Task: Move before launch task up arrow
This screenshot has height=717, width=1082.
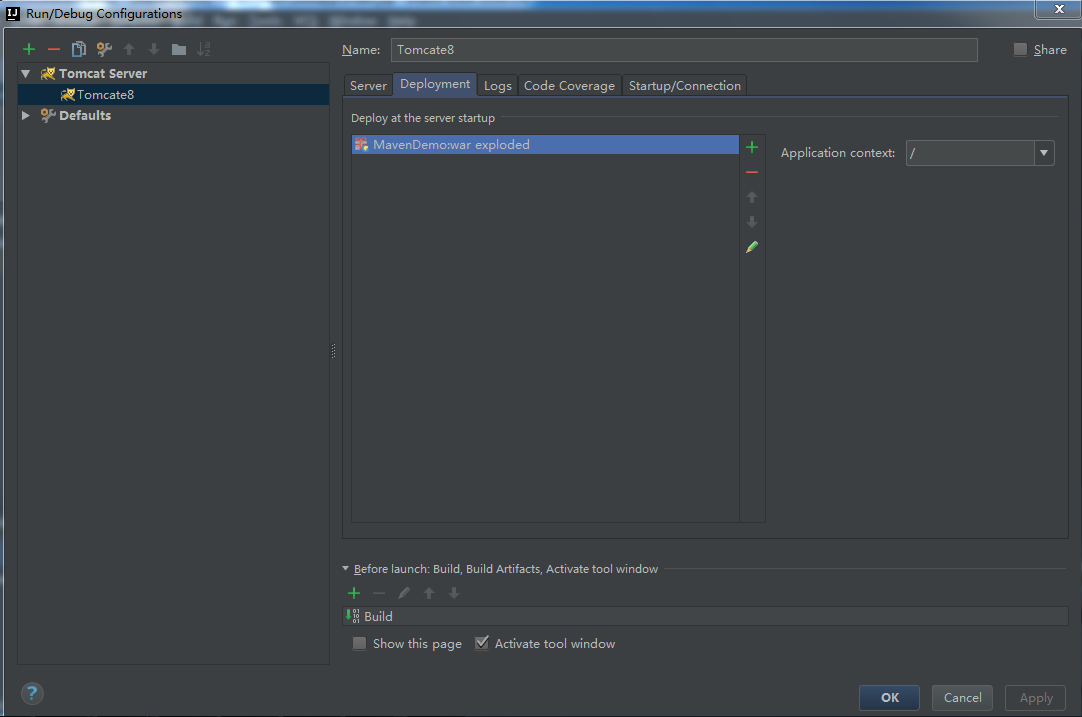Action: (x=429, y=593)
